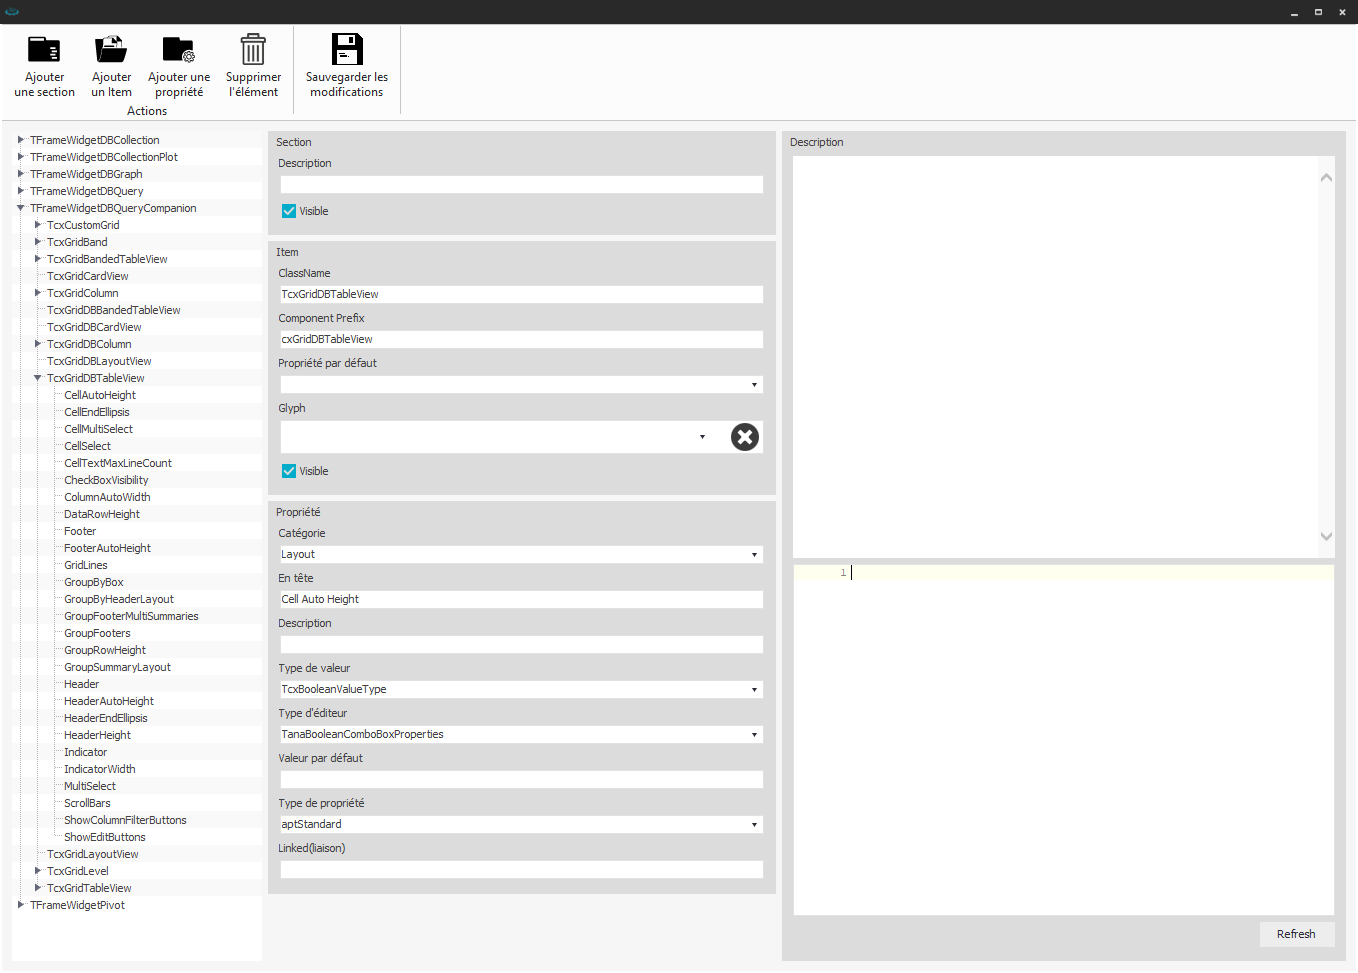Click the application logo in title bar
The image size is (1358, 973).
tap(12, 12)
